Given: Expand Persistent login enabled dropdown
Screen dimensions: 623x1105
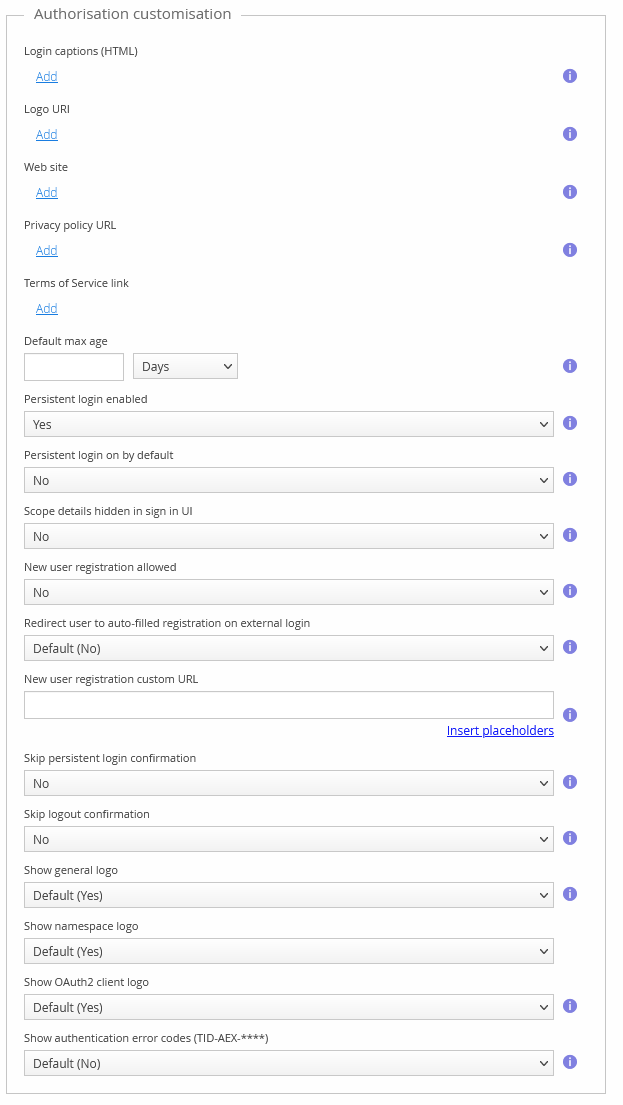Looking at the screenshot, I should point(288,424).
